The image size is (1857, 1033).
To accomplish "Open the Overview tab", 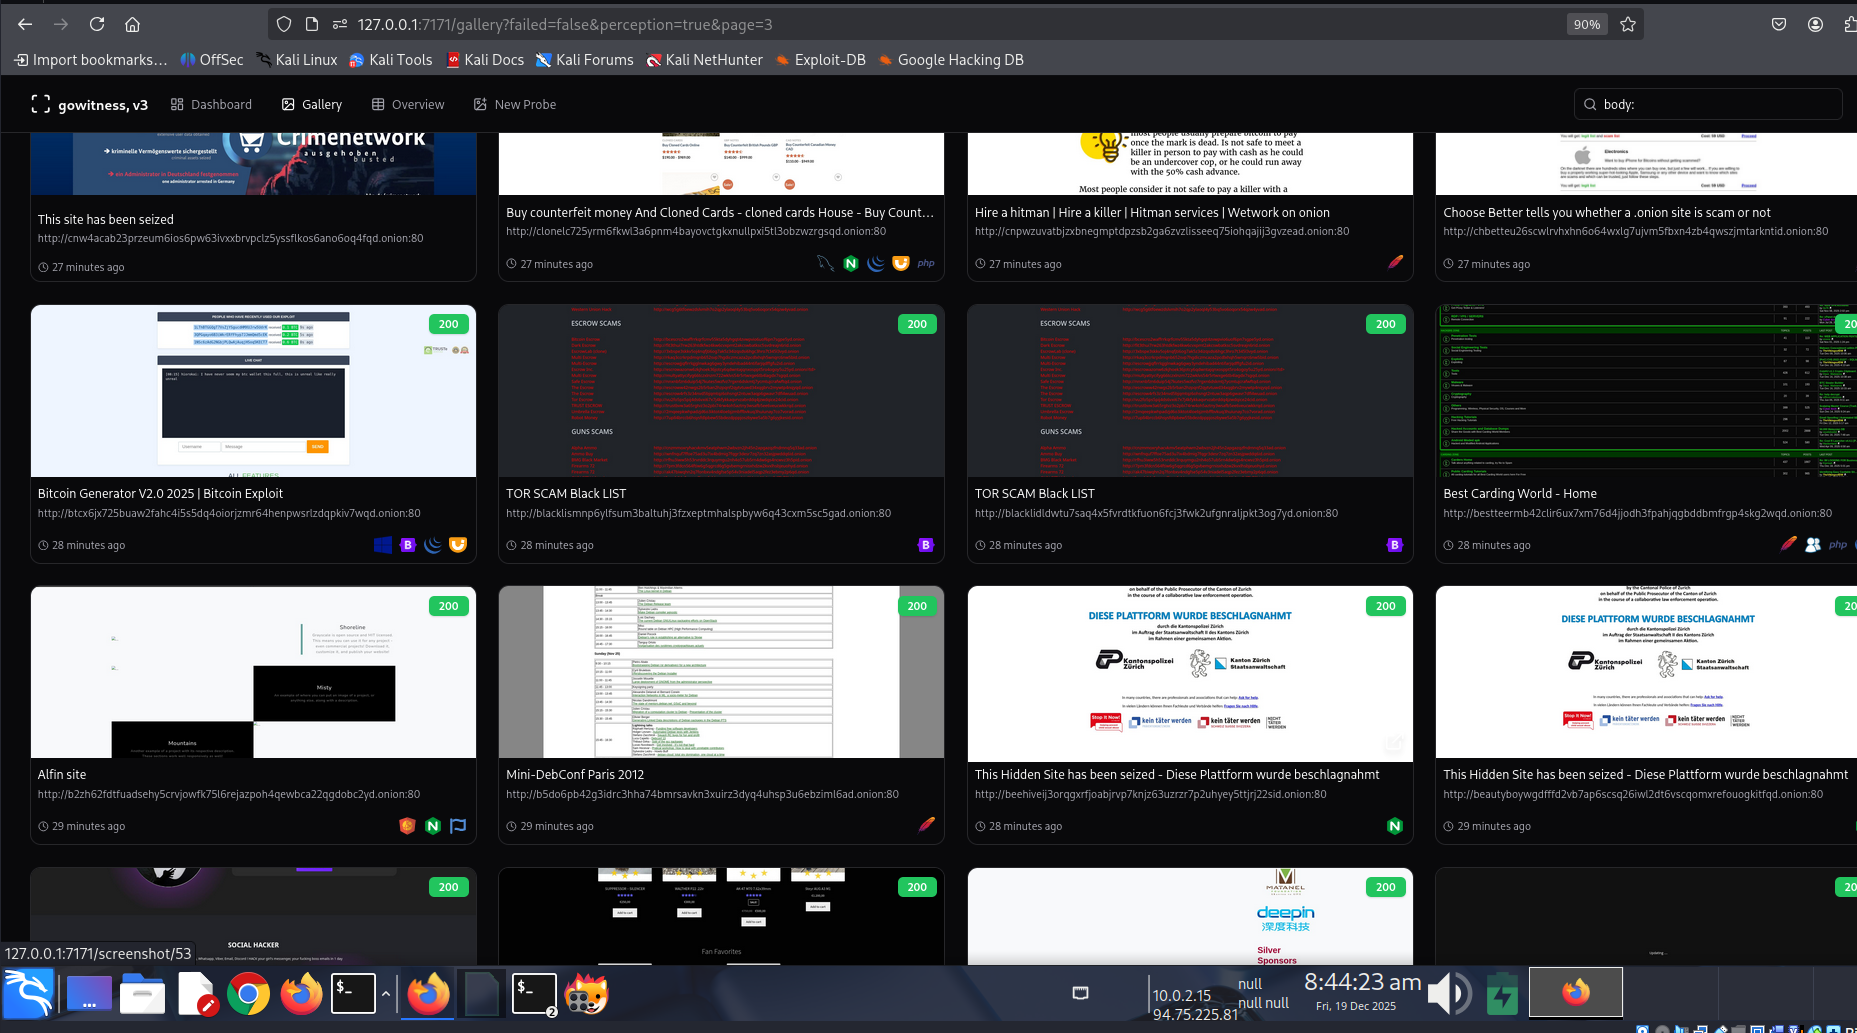I will pyautogui.click(x=408, y=104).
